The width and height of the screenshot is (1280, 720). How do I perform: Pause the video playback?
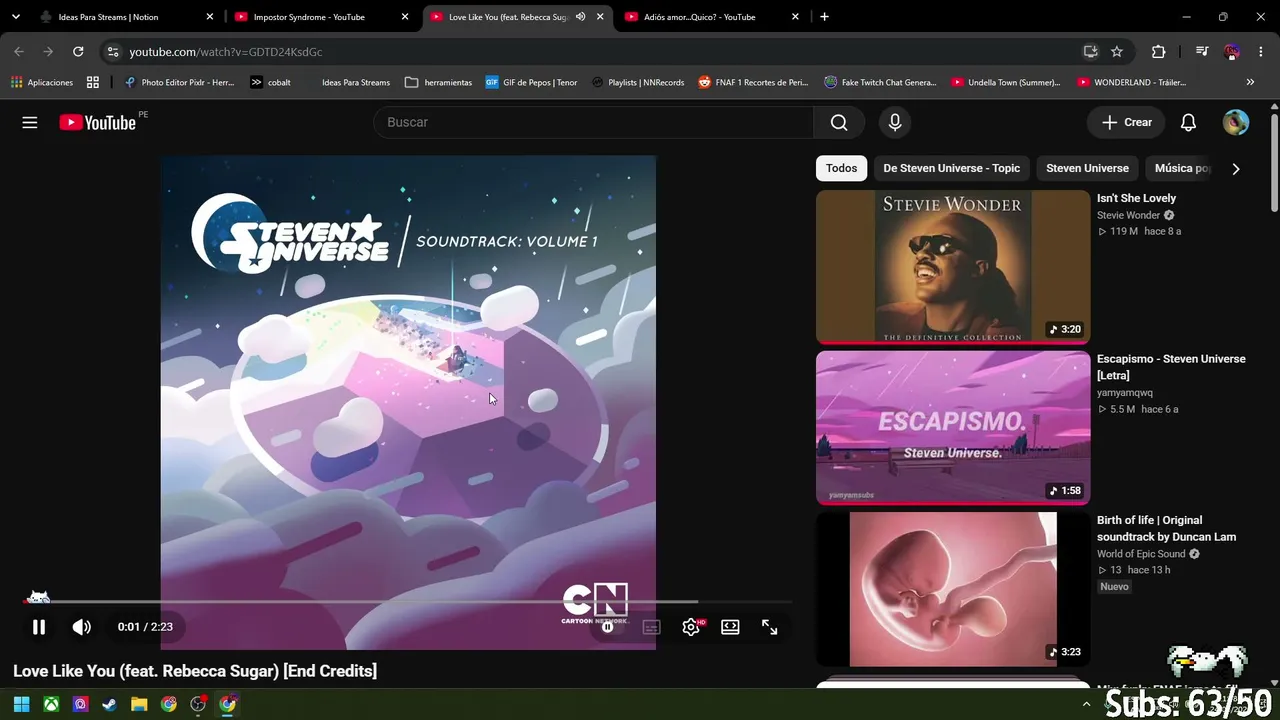coord(39,627)
